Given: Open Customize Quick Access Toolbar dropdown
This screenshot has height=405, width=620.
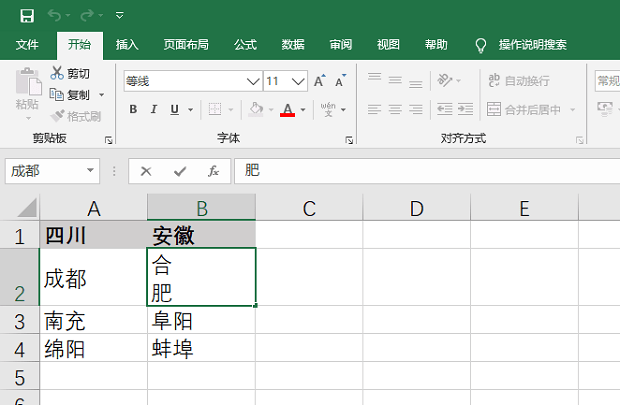Looking at the screenshot, I should (x=119, y=16).
